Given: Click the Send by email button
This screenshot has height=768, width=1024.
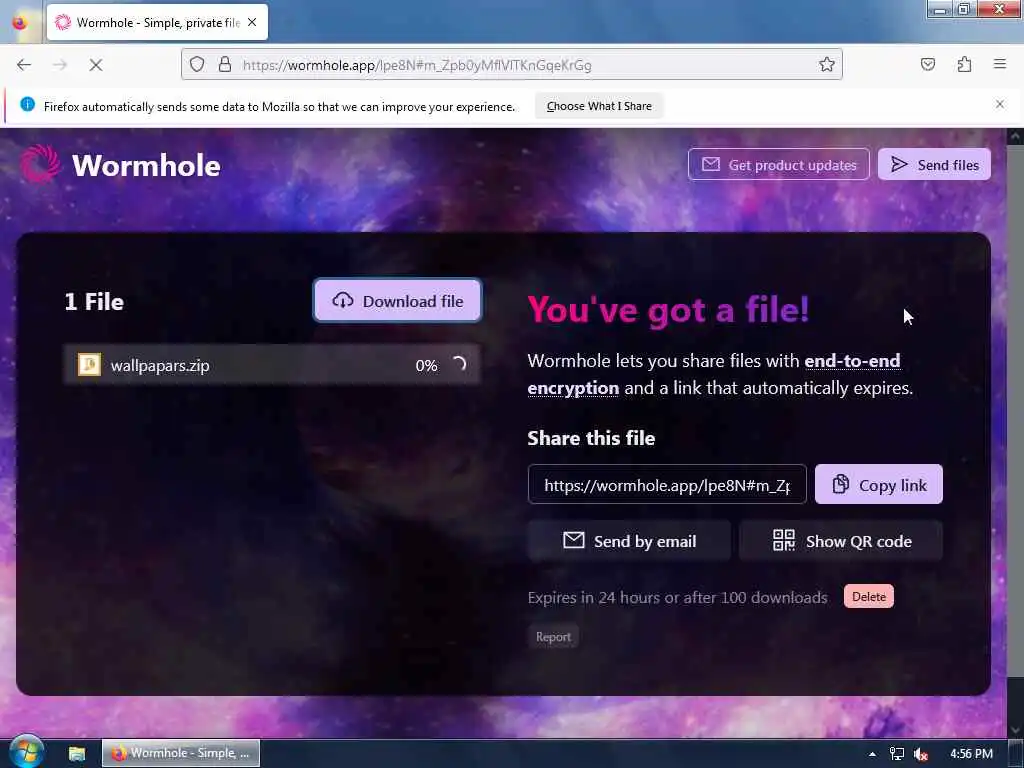Looking at the screenshot, I should (x=629, y=541).
